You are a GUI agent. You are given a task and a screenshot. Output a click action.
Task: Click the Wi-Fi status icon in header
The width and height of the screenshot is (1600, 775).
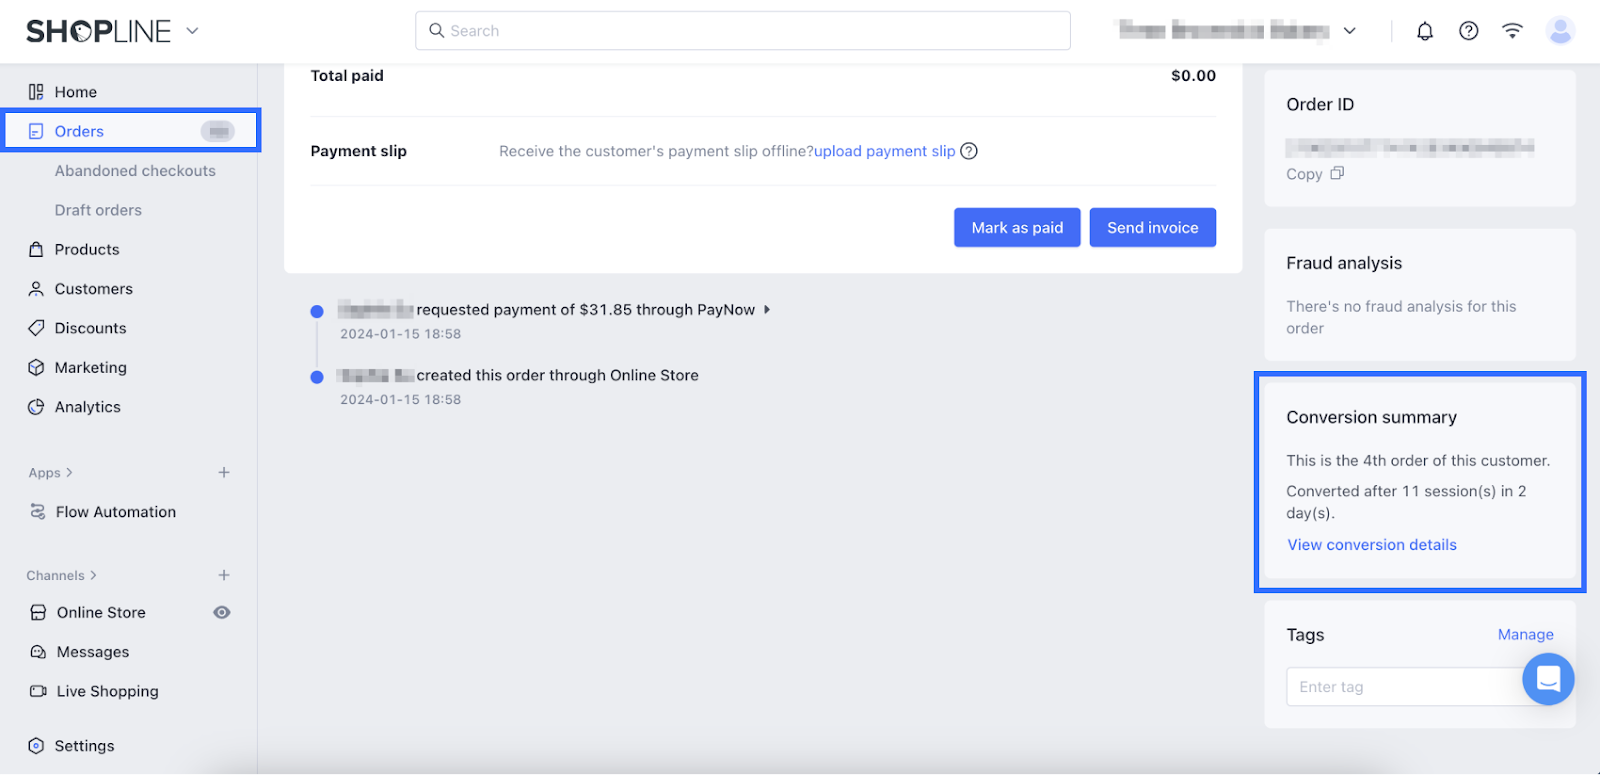1512,31
